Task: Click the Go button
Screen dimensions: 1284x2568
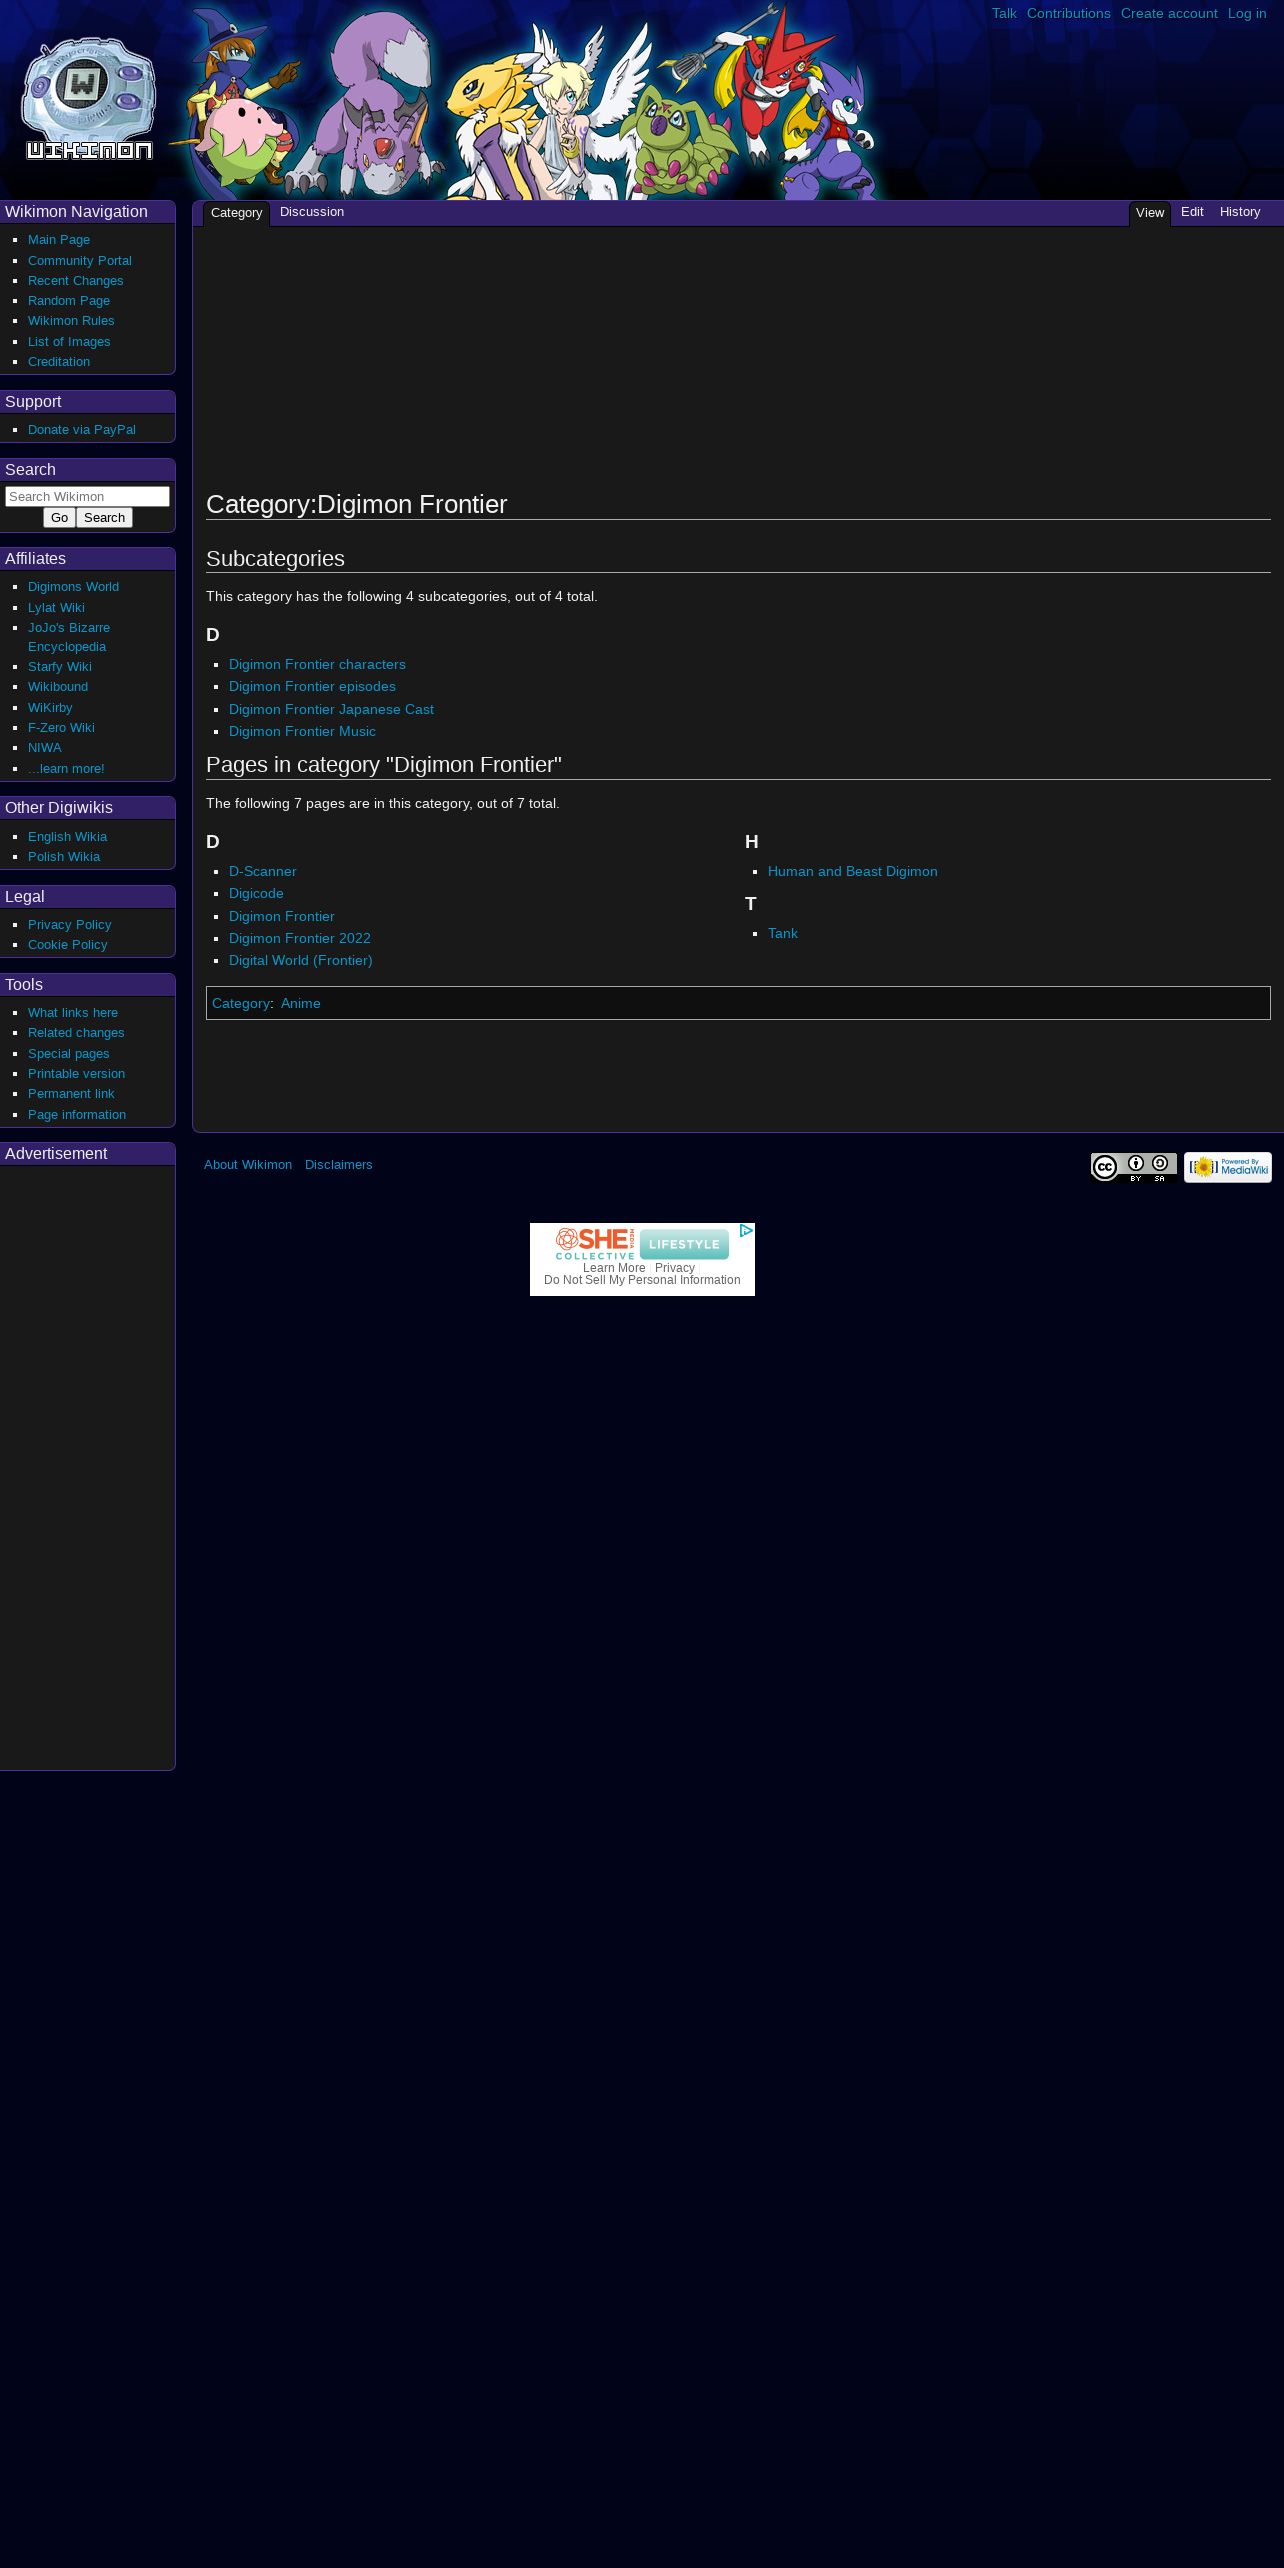Action: 59,518
